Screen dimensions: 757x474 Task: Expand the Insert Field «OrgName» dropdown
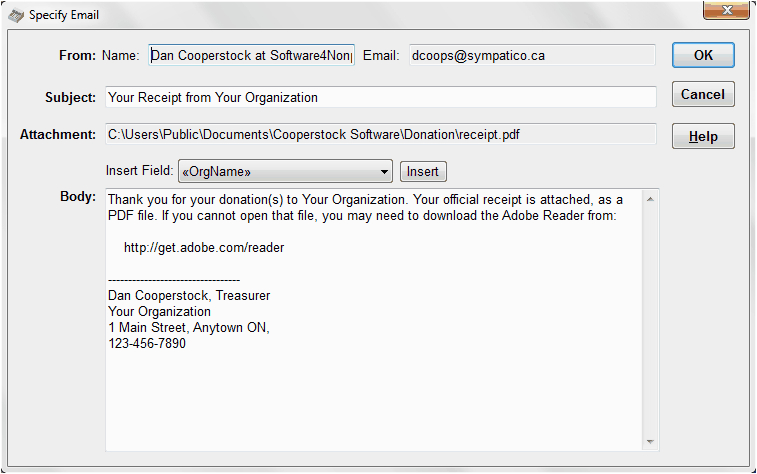click(x=384, y=172)
